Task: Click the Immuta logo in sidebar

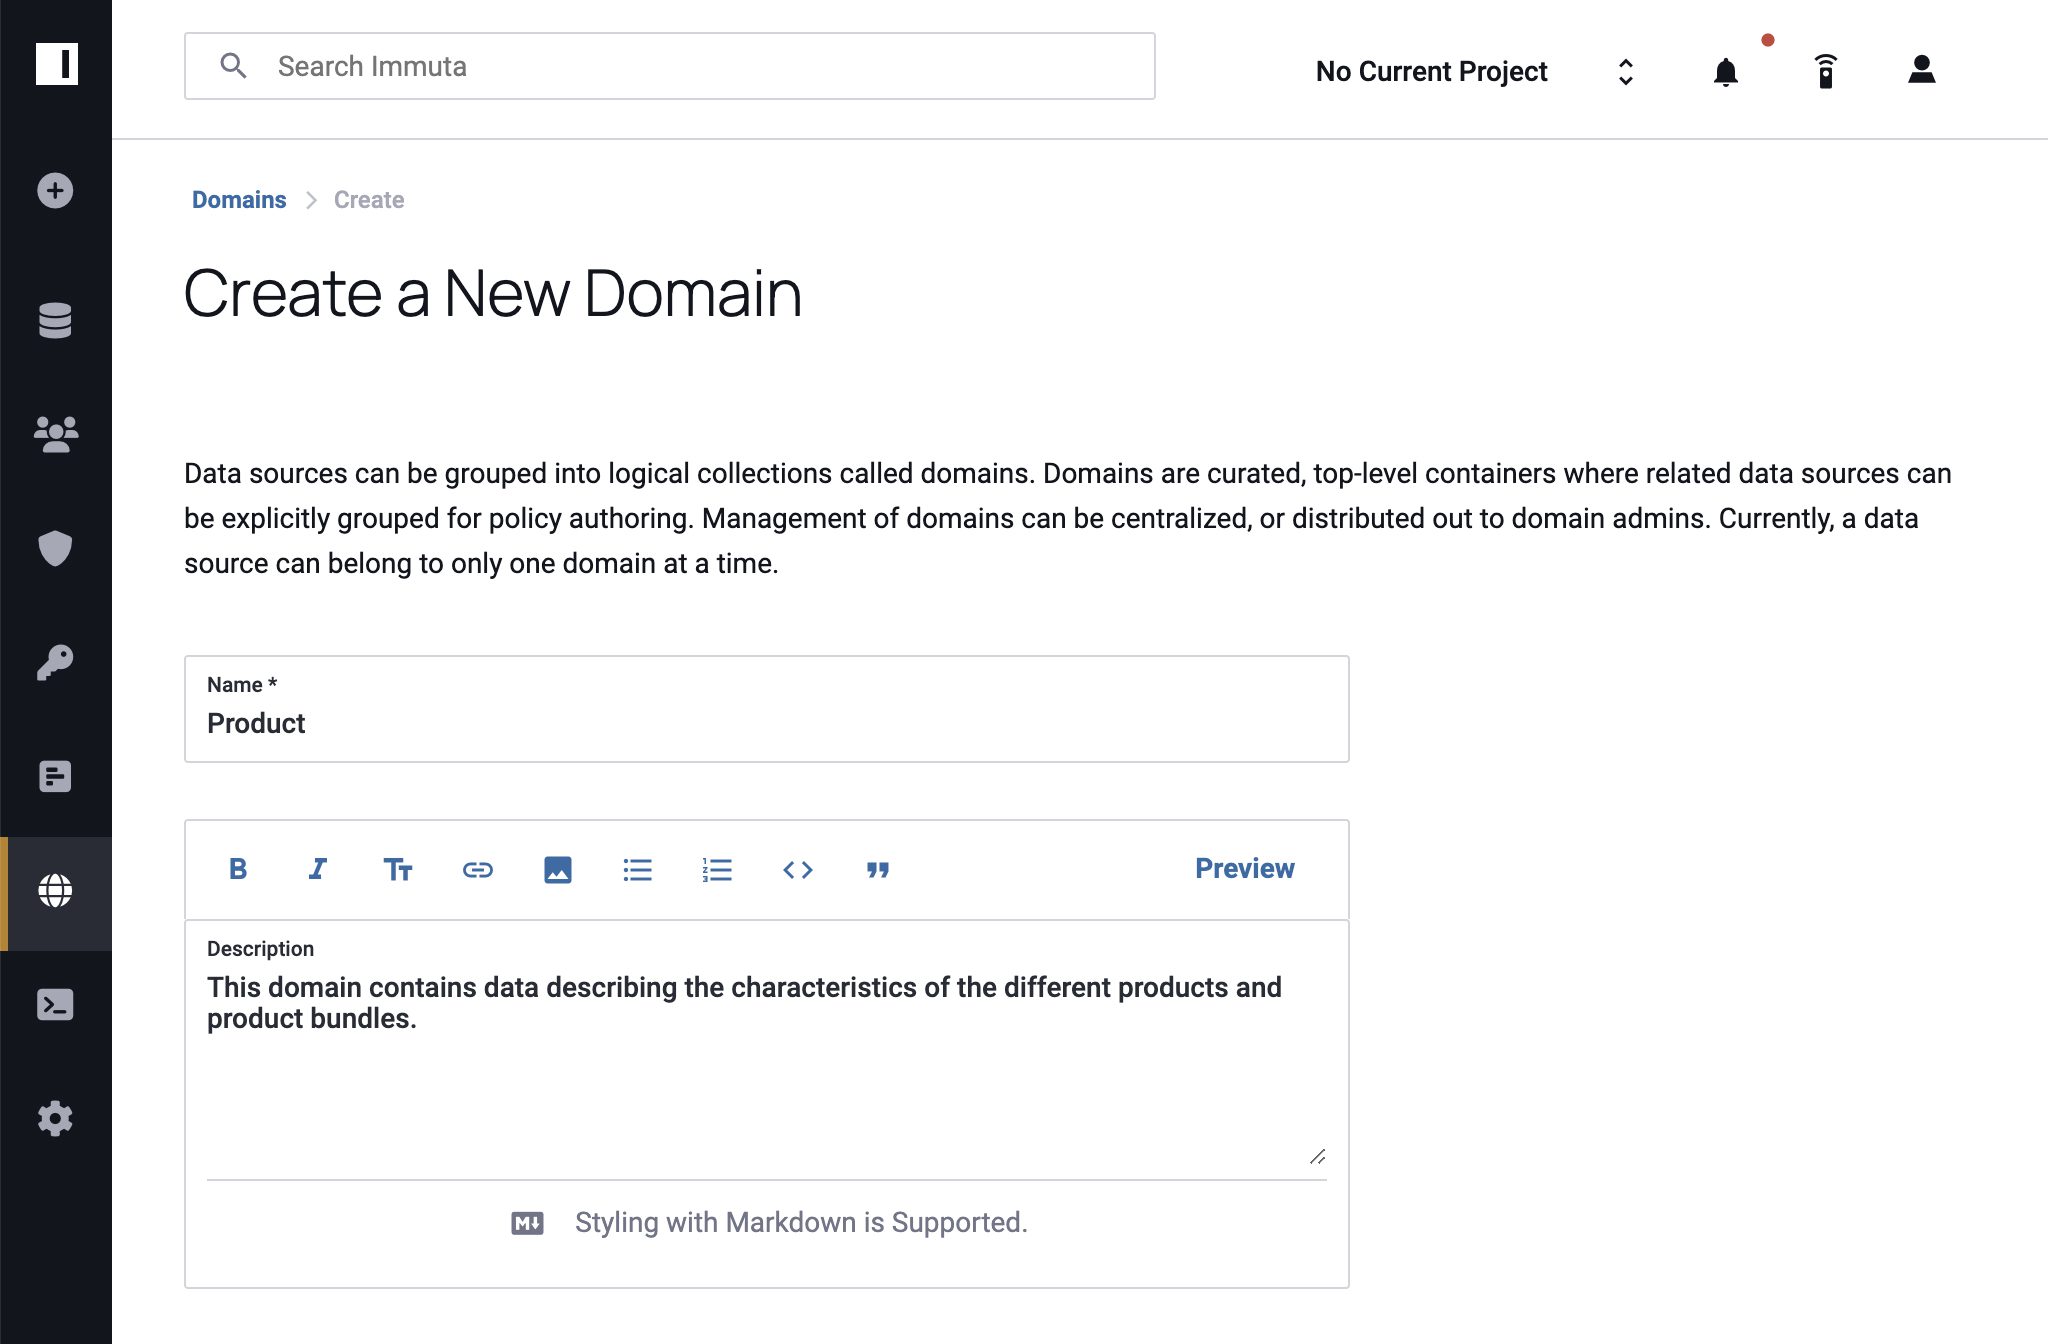Action: (x=56, y=64)
